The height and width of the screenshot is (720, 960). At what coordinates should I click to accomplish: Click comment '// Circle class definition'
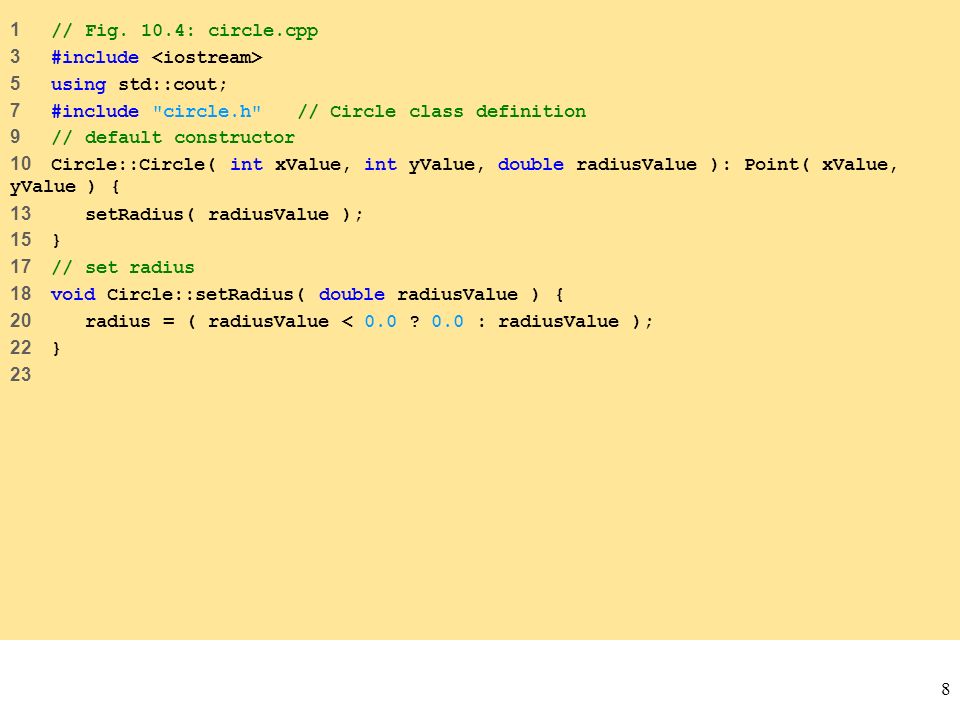point(442,111)
